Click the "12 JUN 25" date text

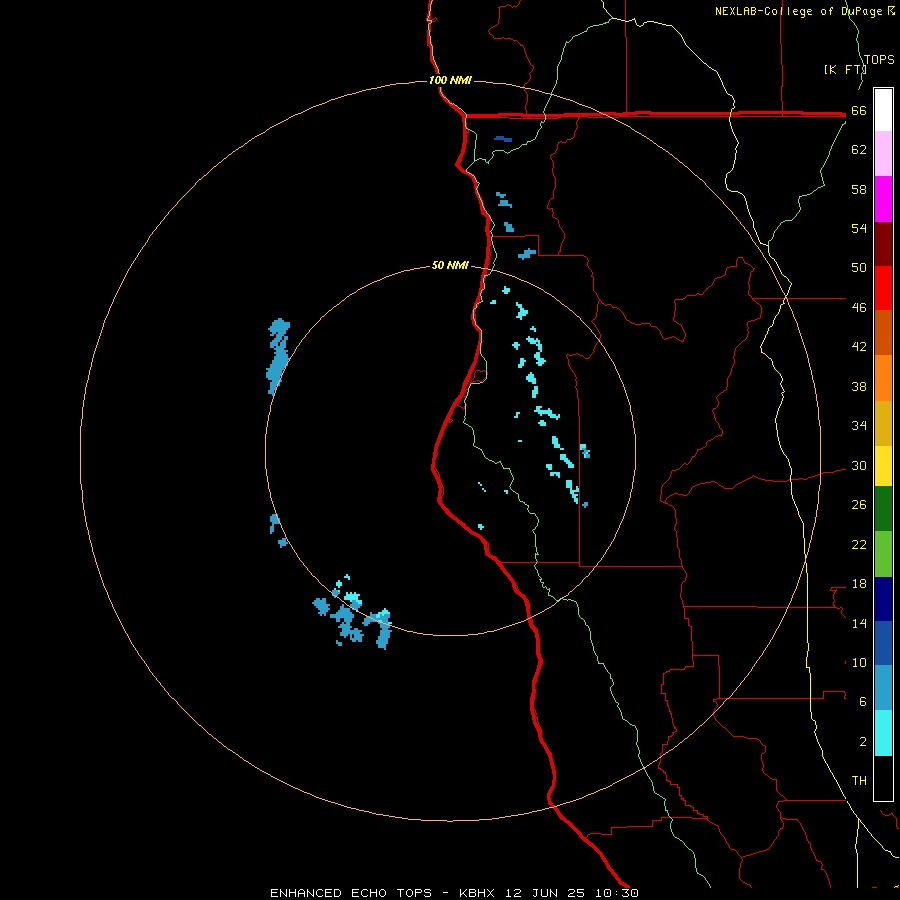545,893
